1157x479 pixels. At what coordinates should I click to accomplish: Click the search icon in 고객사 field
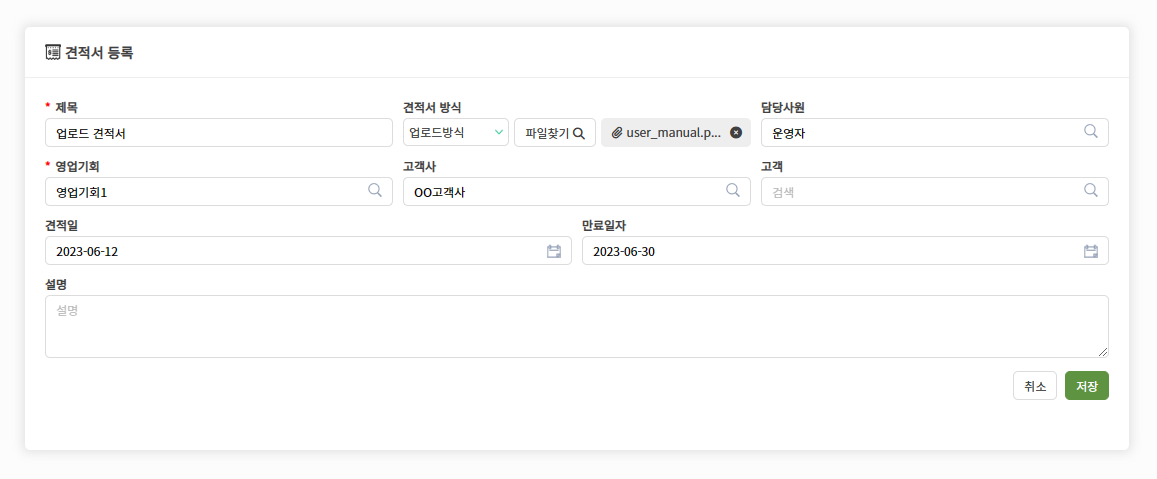(733, 190)
